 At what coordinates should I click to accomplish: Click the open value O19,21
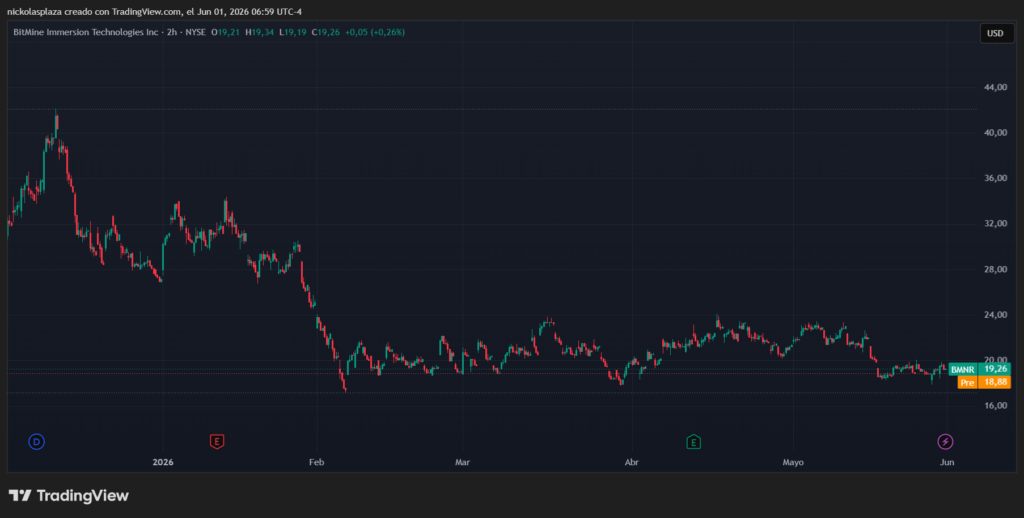point(226,32)
